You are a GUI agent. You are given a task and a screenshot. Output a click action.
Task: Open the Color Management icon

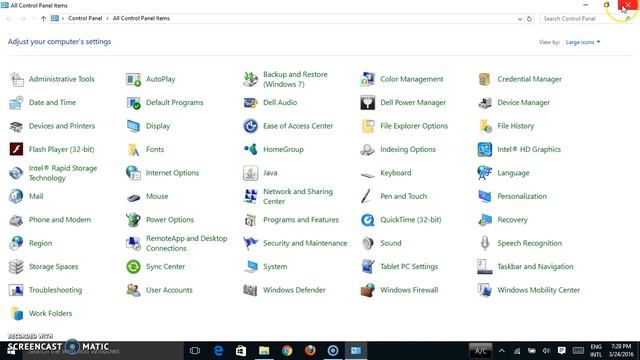click(x=367, y=79)
